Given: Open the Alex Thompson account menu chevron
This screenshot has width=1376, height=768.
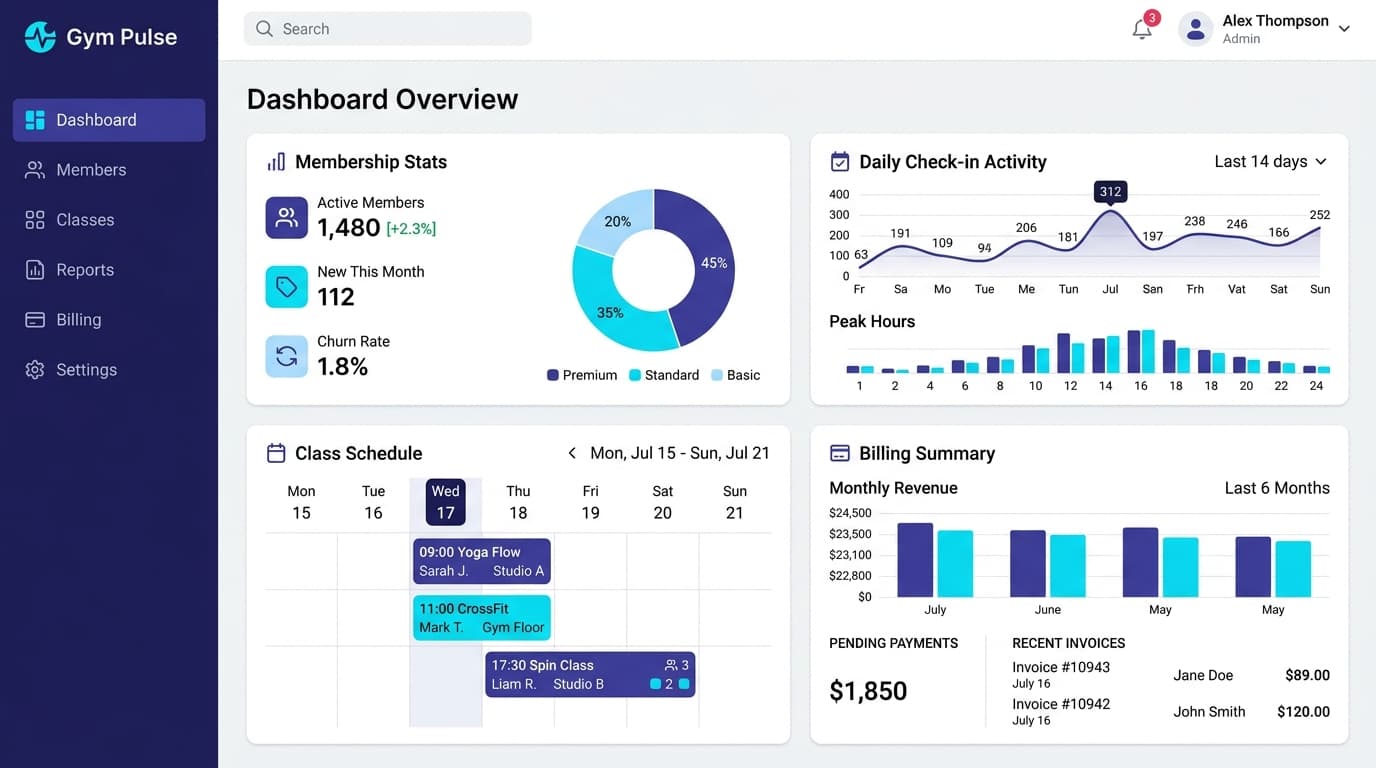Looking at the screenshot, I should (x=1344, y=29).
